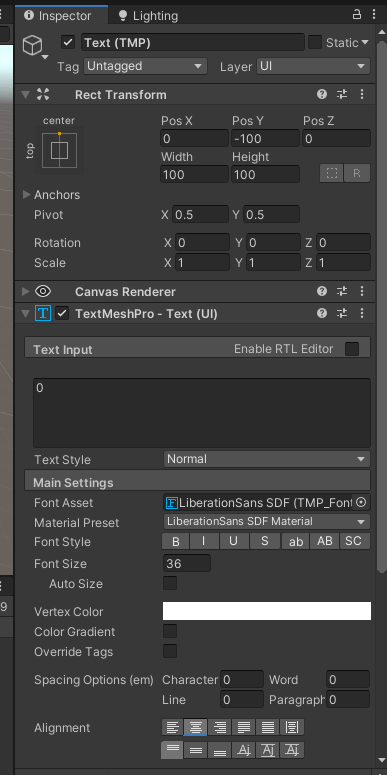Open Rect Transform more options menu
The height and width of the screenshot is (775, 387).
[x=362, y=94]
